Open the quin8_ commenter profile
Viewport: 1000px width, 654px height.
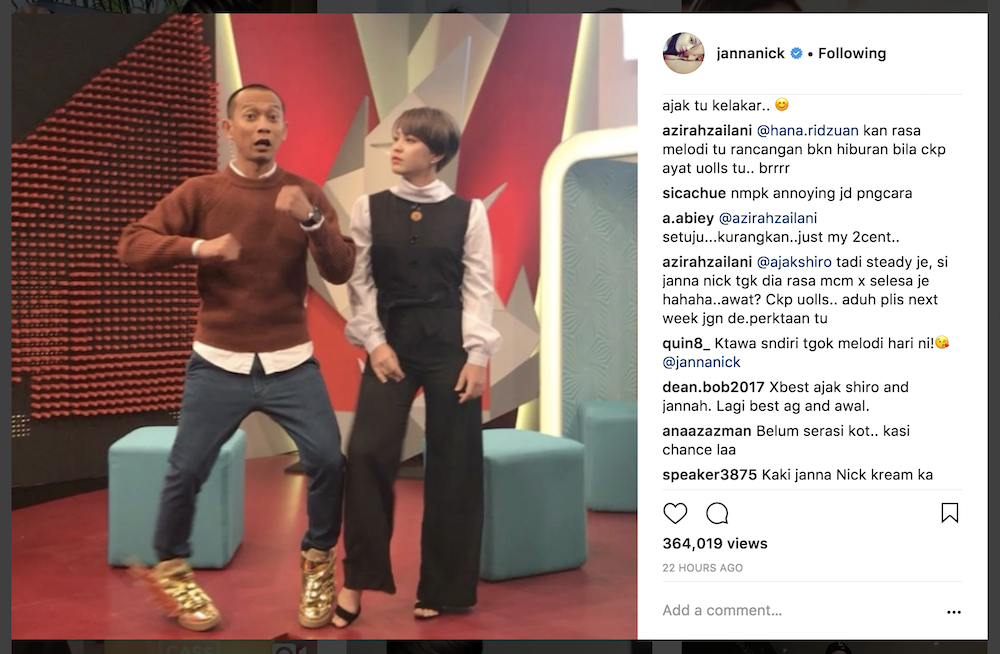686,343
